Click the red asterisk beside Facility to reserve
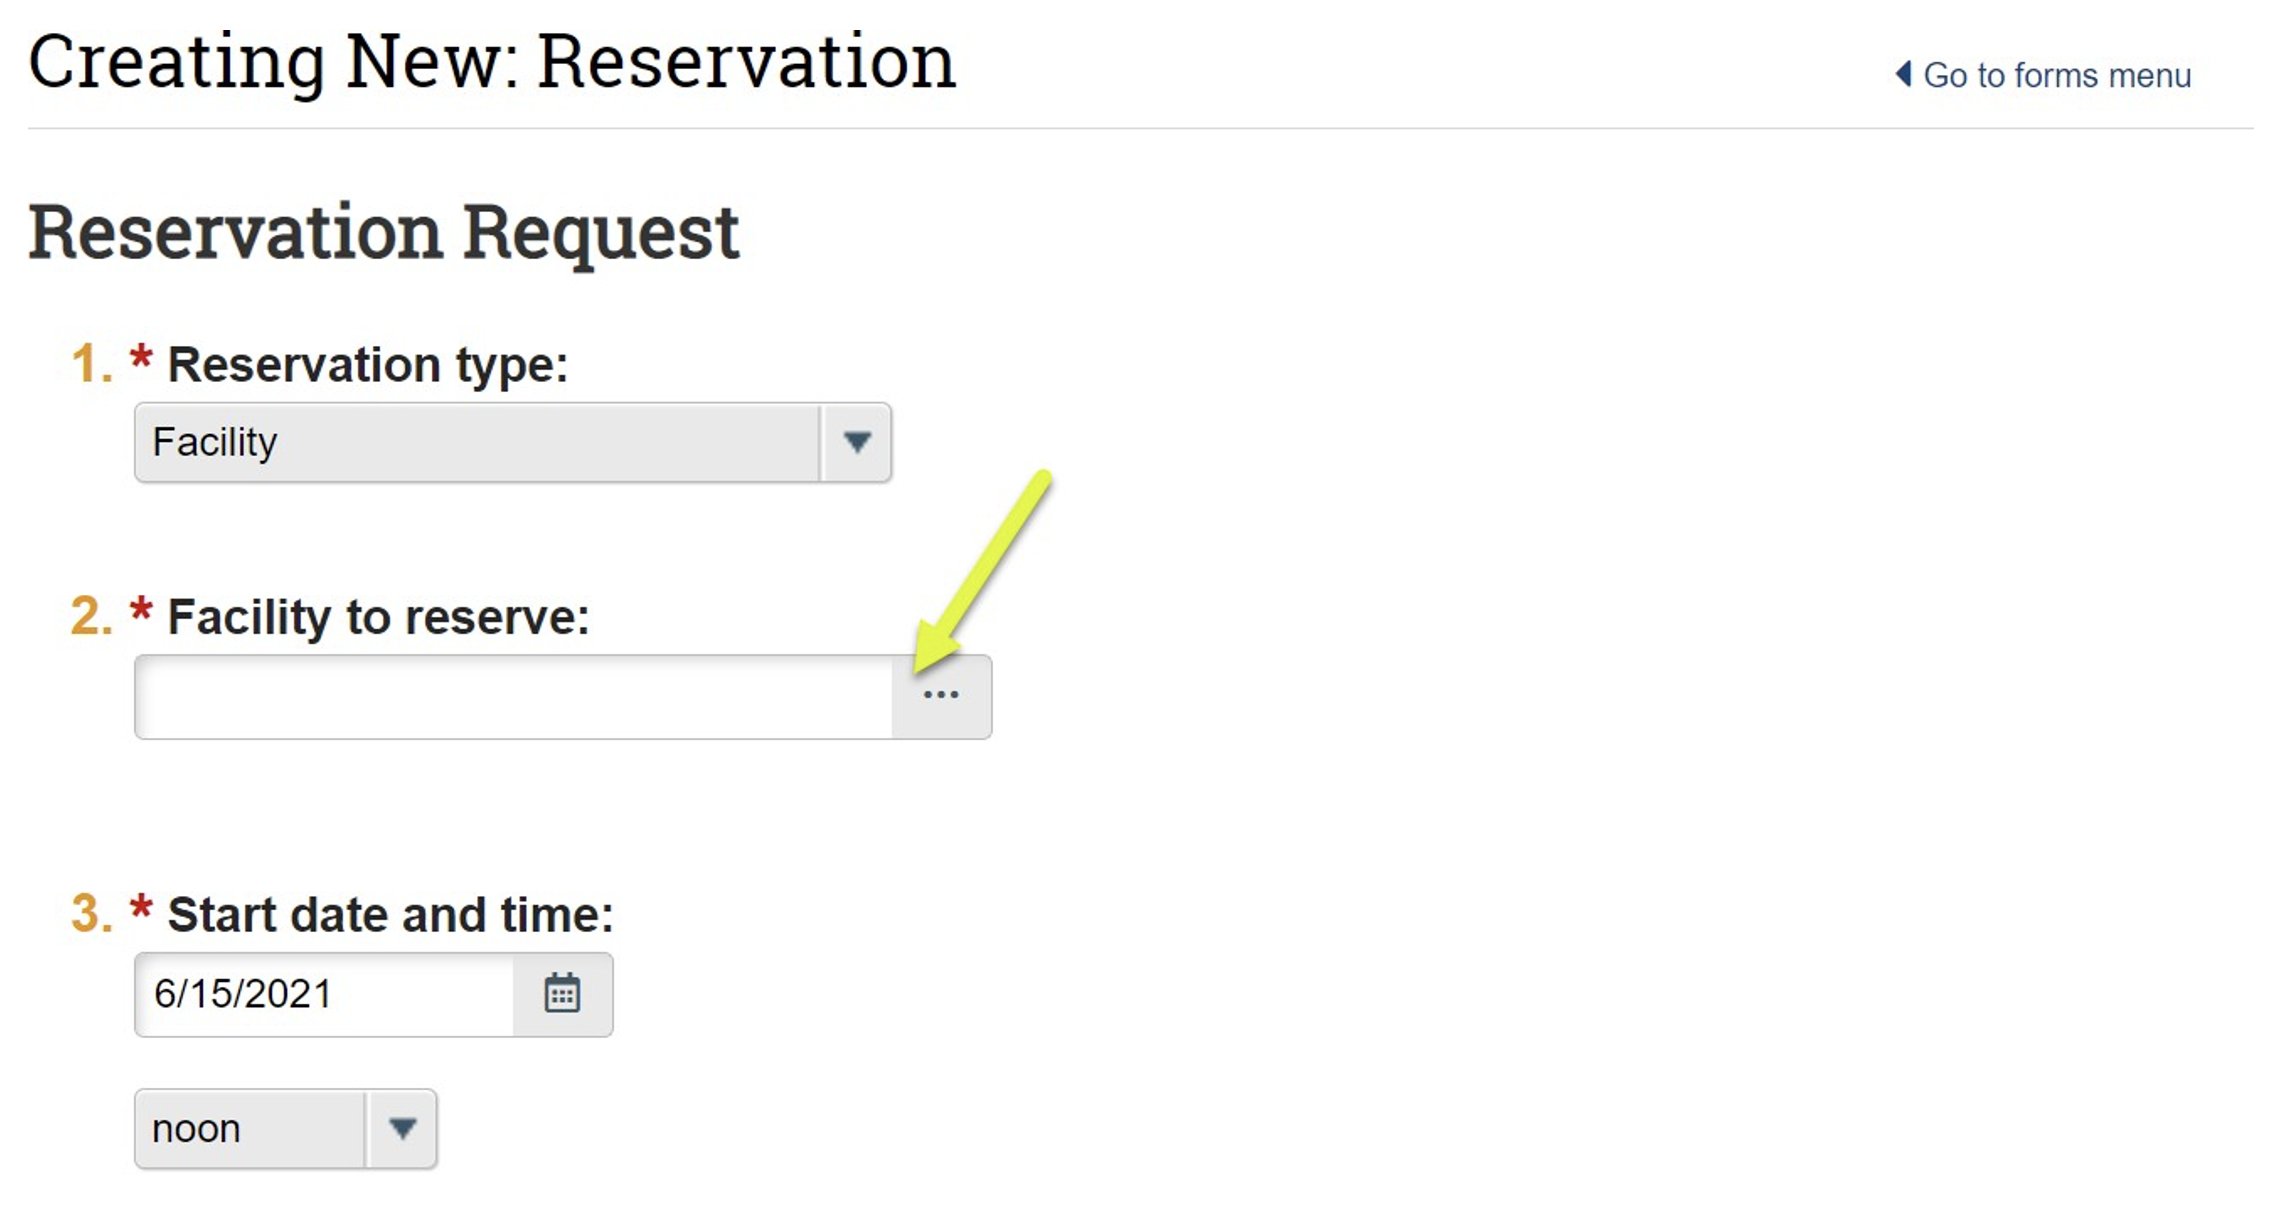The width and height of the screenshot is (2284, 1220). pyautogui.click(x=141, y=610)
